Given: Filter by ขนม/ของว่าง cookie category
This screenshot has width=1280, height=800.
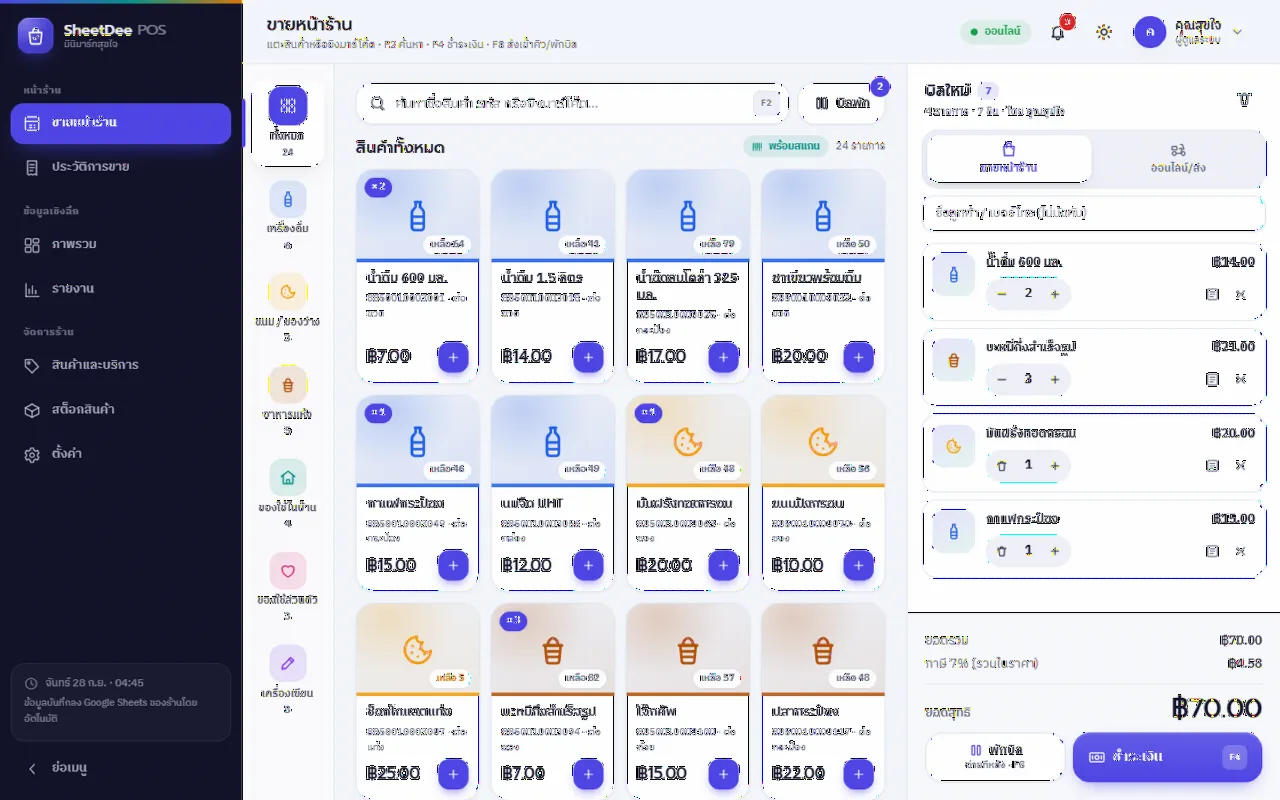Looking at the screenshot, I should 287,307.
